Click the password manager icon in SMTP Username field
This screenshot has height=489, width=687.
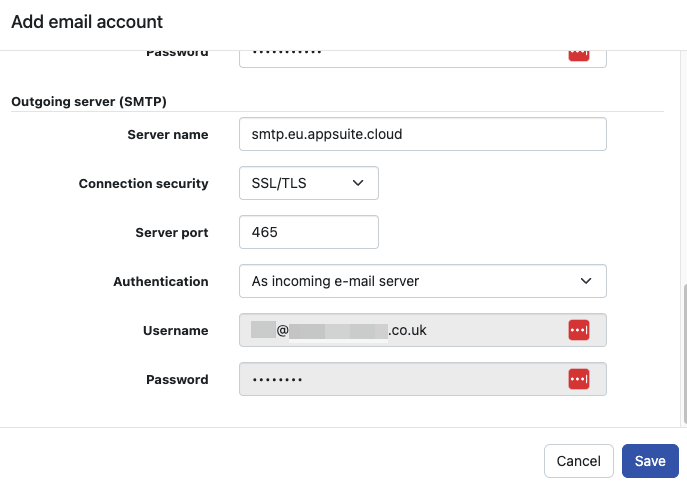[x=578, y=330]
